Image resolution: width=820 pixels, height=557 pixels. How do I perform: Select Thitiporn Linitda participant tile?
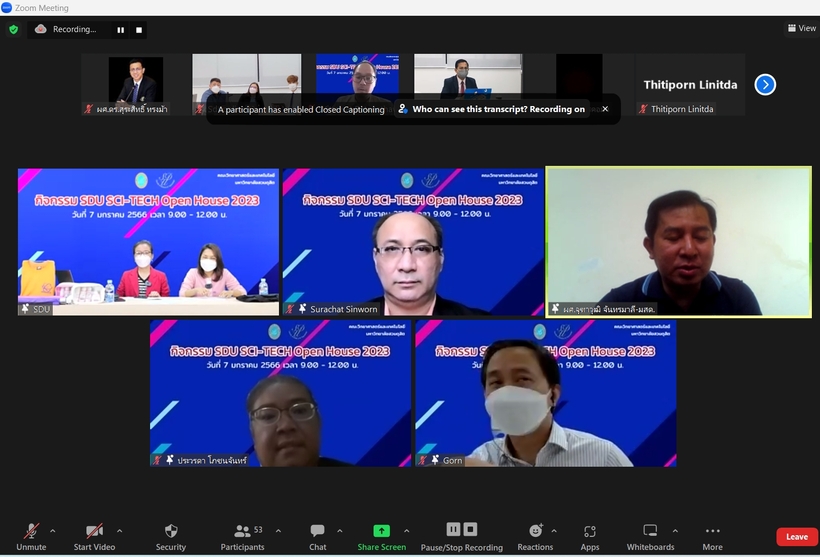690,84
